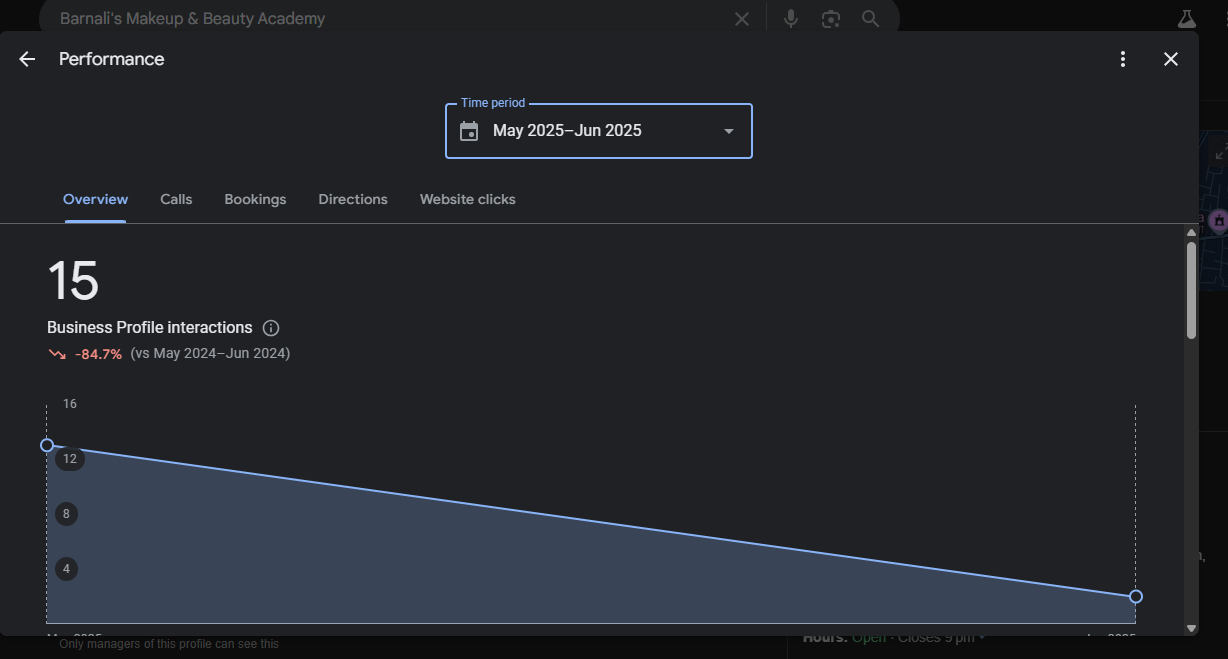Open the three-dot more options menu
This screenshot has width=1228, height=659.
(1123, 59)
